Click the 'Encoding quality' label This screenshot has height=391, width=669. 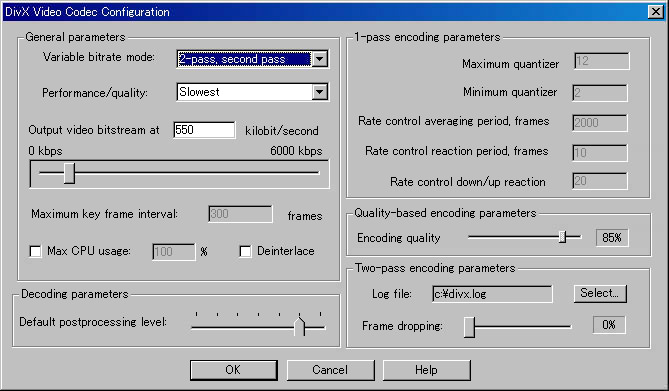pyautogui.click(x=398, y=238)
